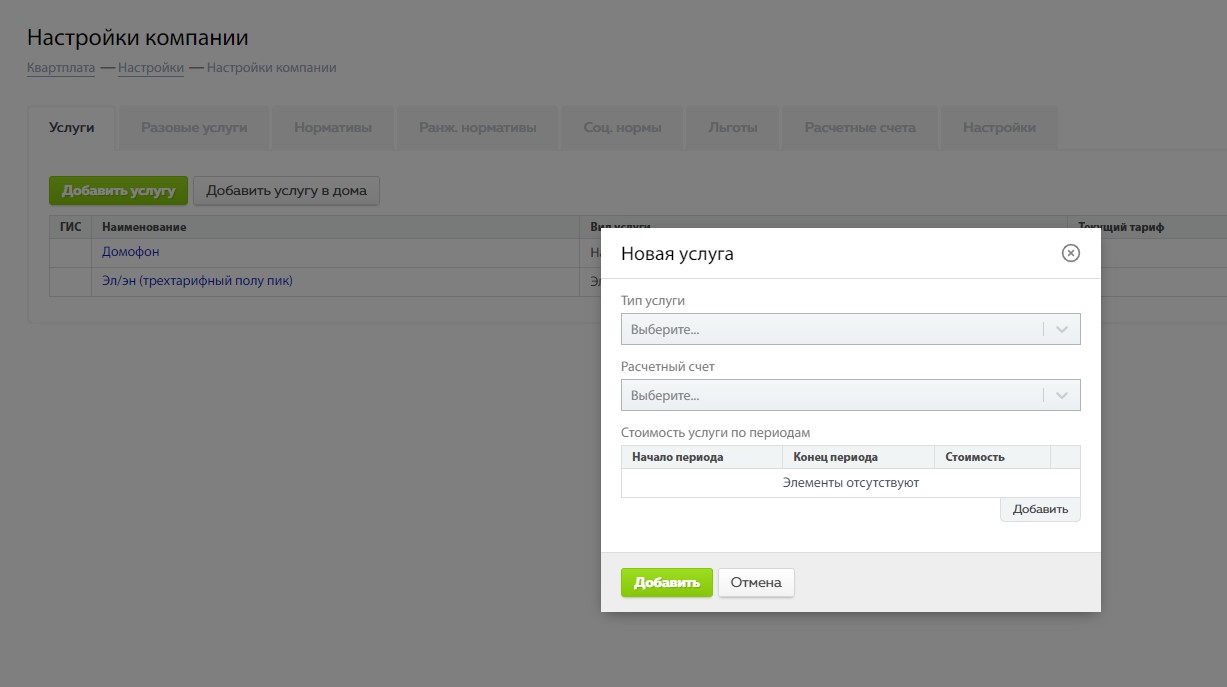The image size is (1227, 687).
Task: Switch to the Разовые услуги tab
Action: [194, 128]
